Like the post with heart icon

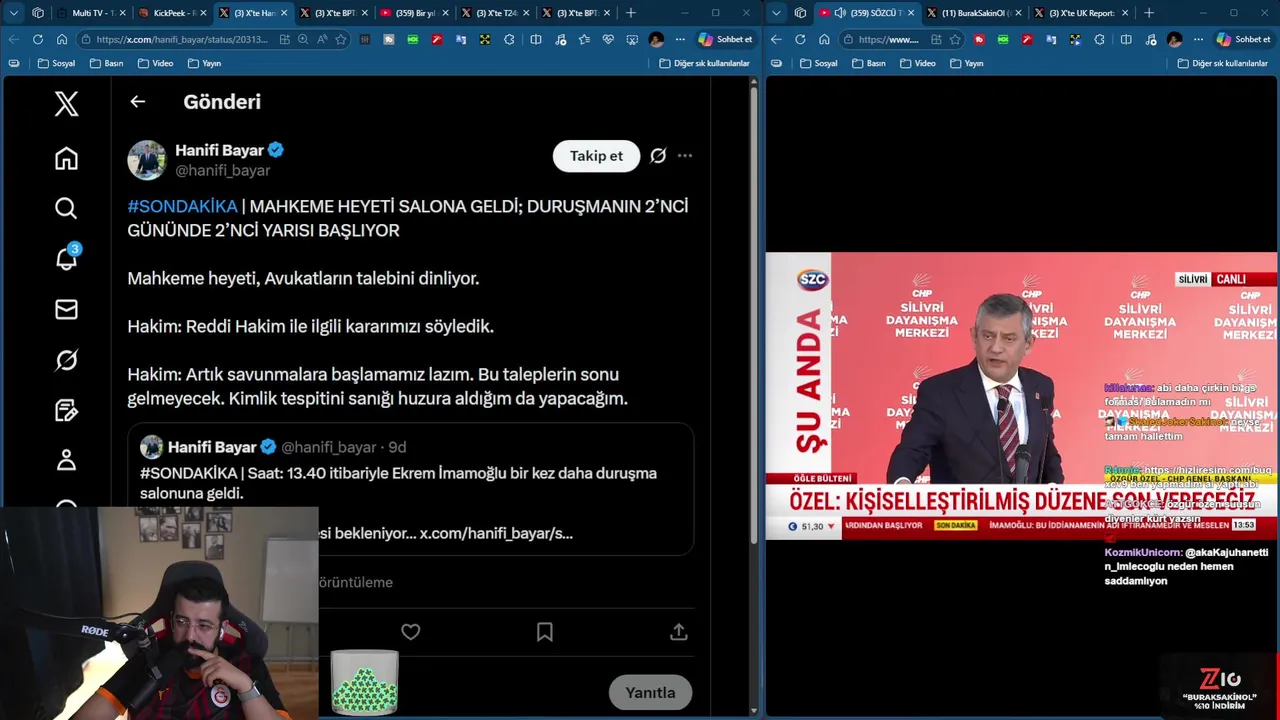[411, 632]
